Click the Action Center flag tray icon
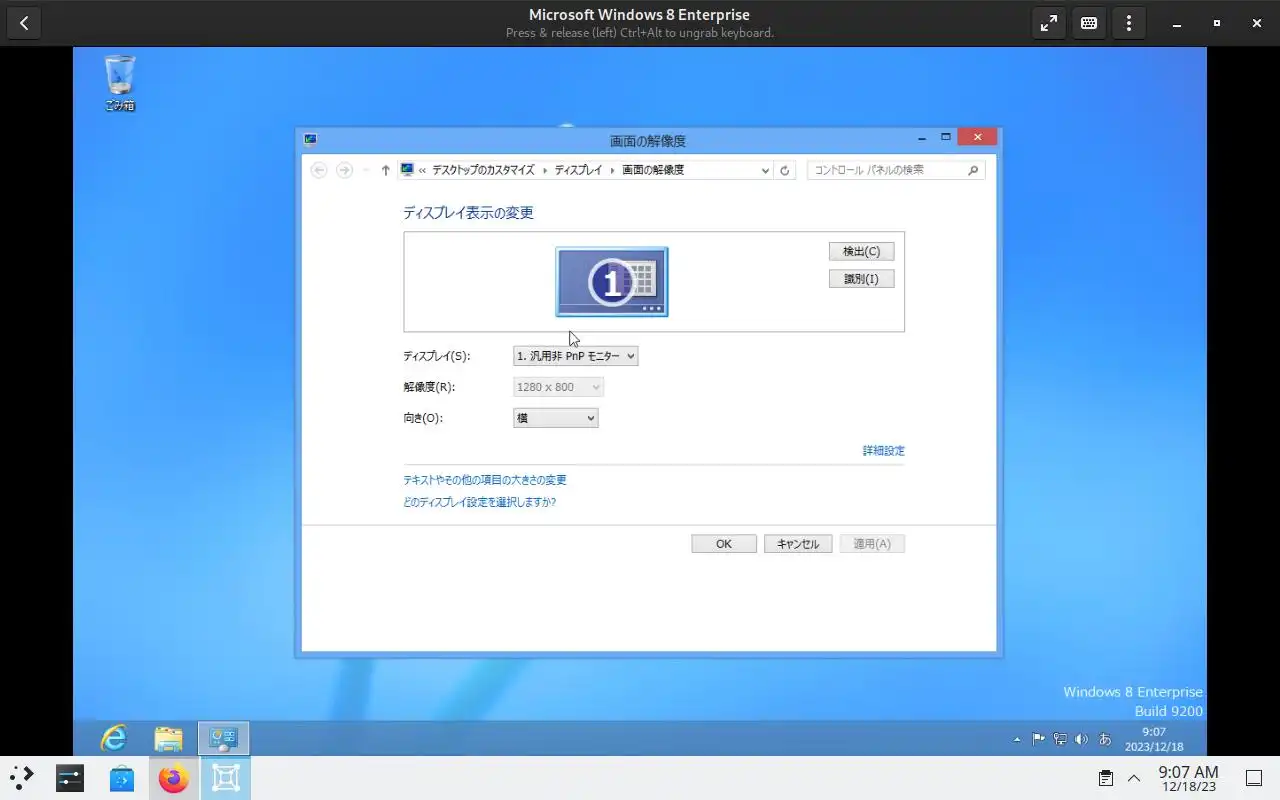Viewport: 1280px width, 800px height. [1039, 740]
